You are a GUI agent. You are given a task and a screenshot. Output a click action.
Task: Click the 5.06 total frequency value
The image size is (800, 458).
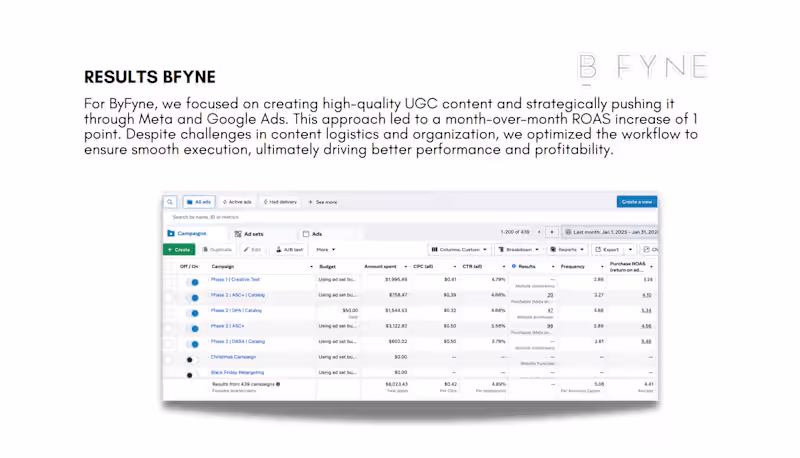click(x=599, y=384)
